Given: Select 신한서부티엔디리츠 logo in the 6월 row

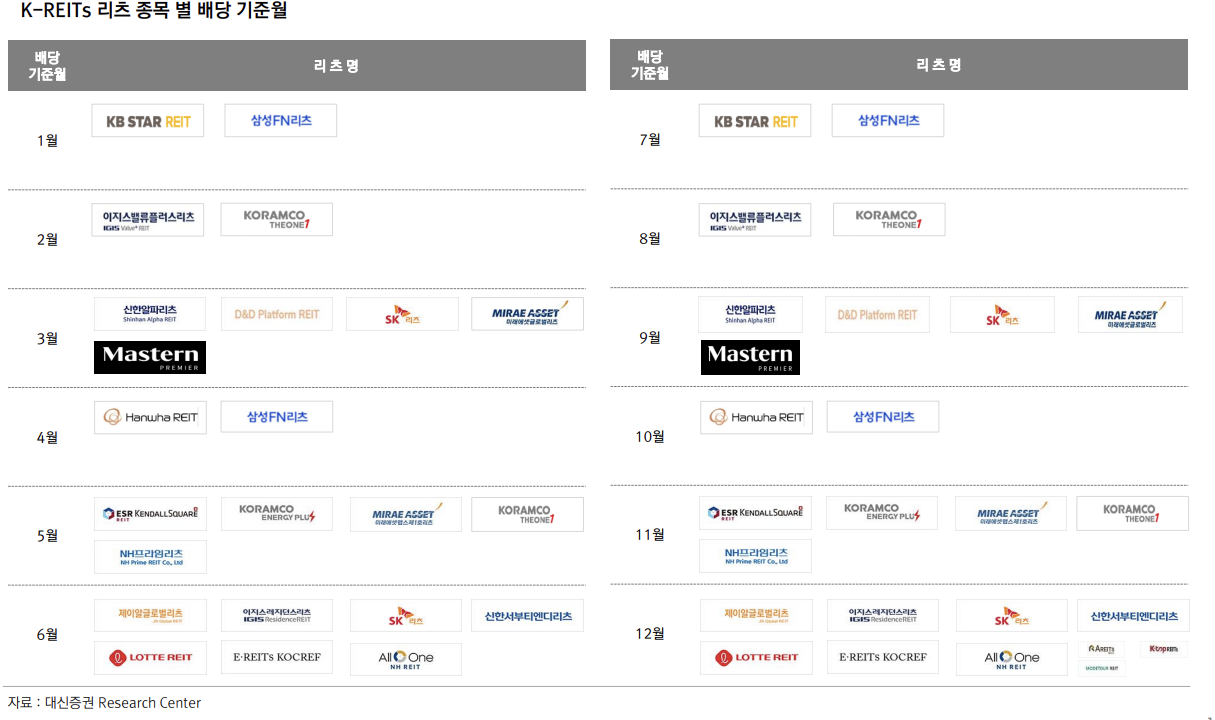Looking at the screenshot, I should (528, 616).
